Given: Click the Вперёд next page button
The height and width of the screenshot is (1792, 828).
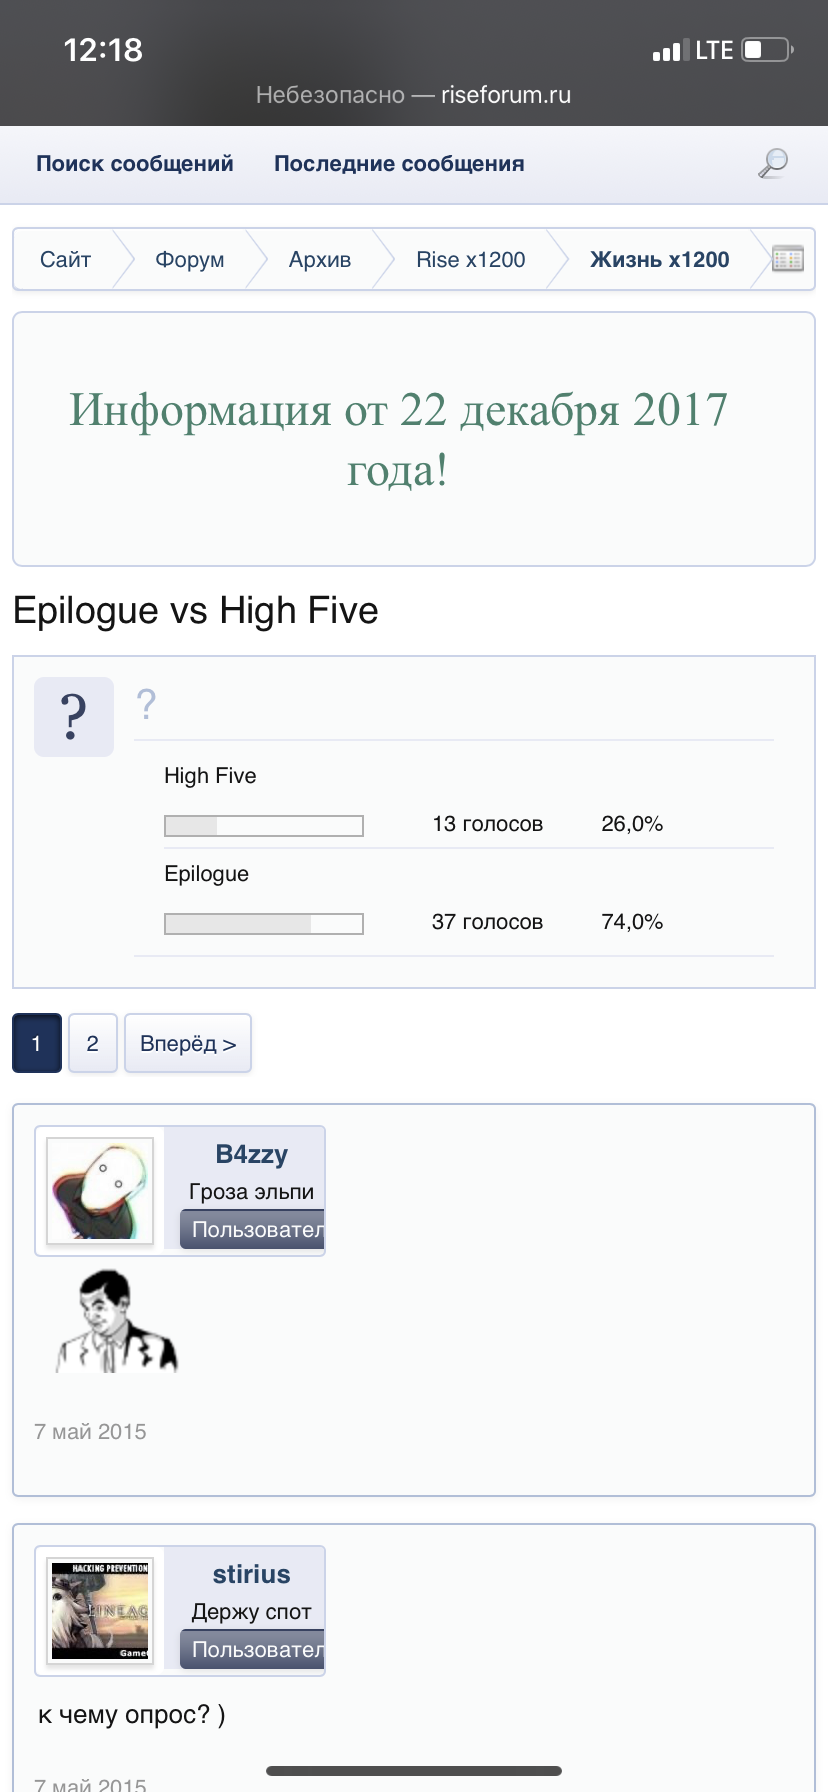Looking at the screenshot, I should pyautogui.click(x=188, y=1043).
